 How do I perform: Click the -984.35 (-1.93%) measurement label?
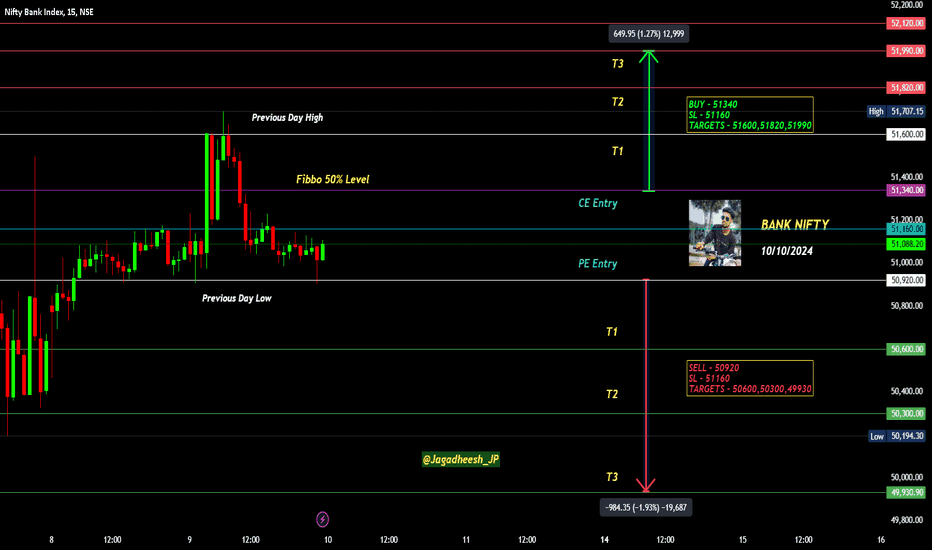click(x=646, y=508)
